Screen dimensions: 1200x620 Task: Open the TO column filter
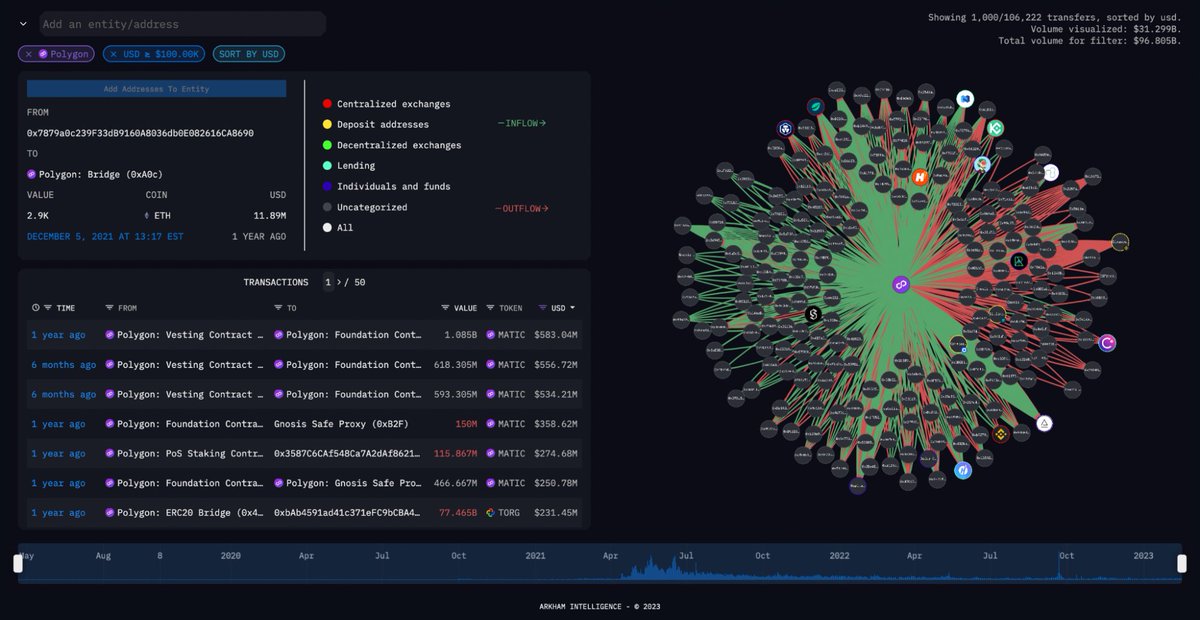(278, 308)
